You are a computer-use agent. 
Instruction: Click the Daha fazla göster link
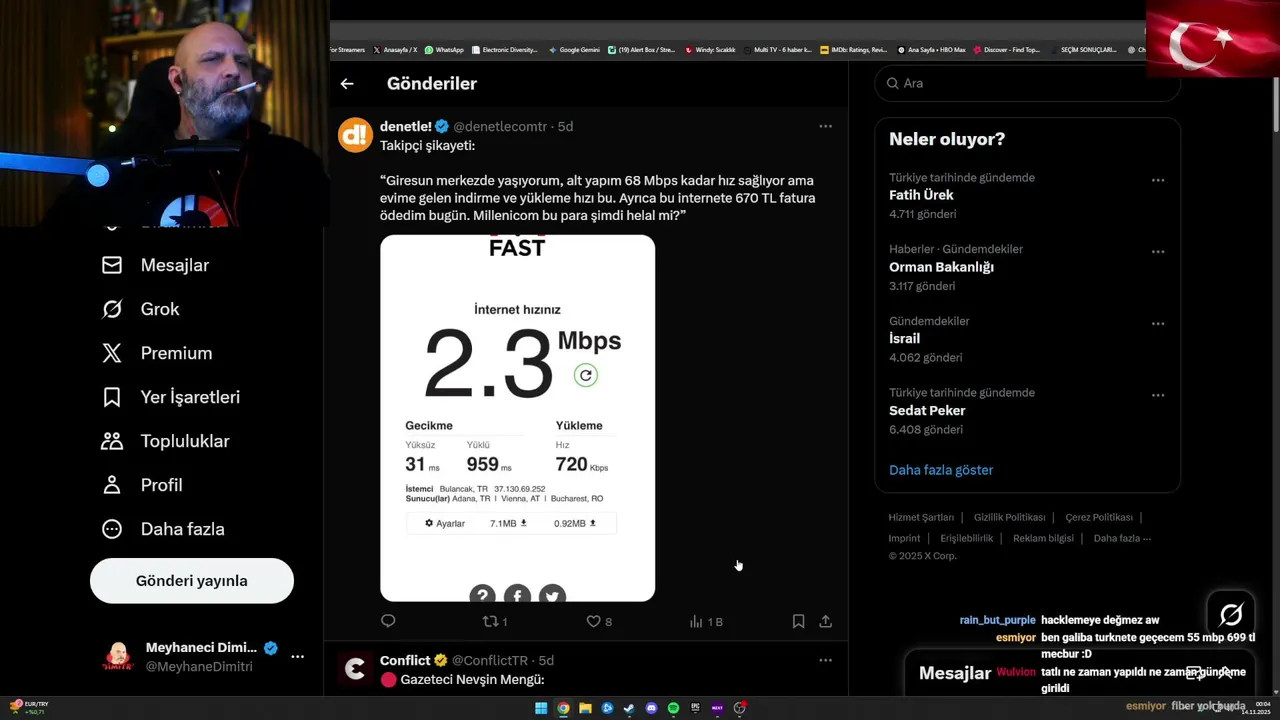(x=941, y=470)
